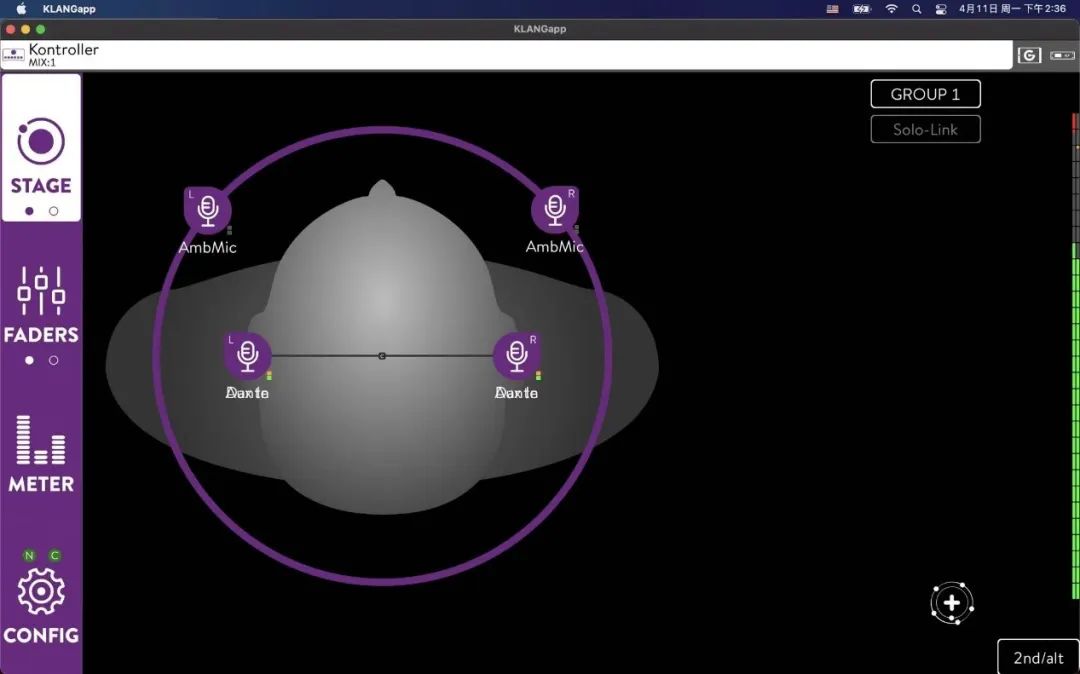This screenshot has width=1080, height=674.
Task: Select the second page dot under FADERS
Action: coord(53,360)
